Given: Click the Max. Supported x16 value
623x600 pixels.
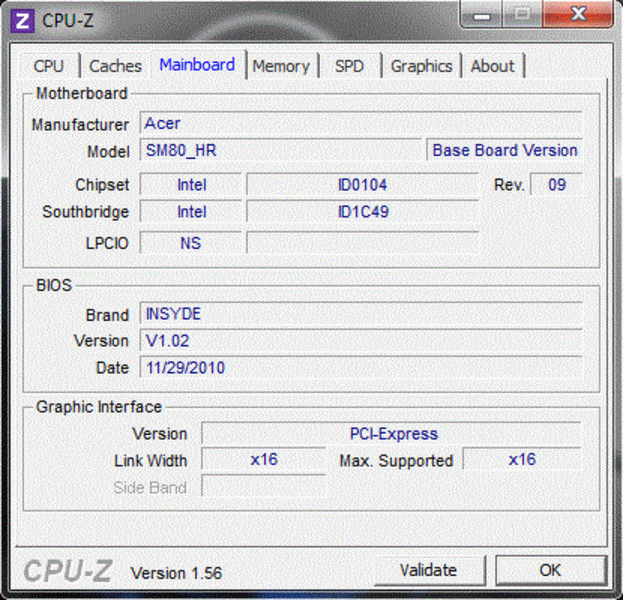Looking at the screenshot, I should click(522, 460).
